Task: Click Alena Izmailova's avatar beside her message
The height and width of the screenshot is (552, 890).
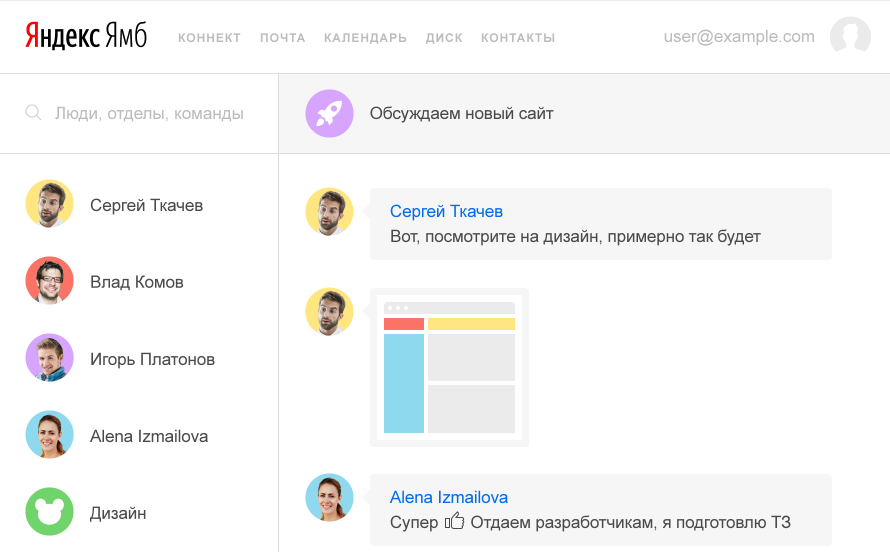Action: point(329,498)
